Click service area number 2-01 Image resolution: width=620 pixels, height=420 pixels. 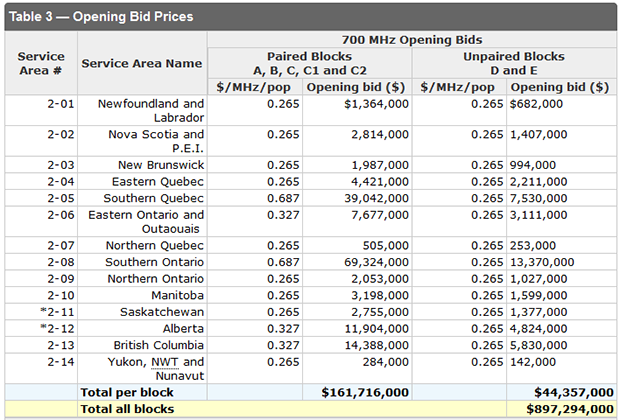[x=61, y=104]
